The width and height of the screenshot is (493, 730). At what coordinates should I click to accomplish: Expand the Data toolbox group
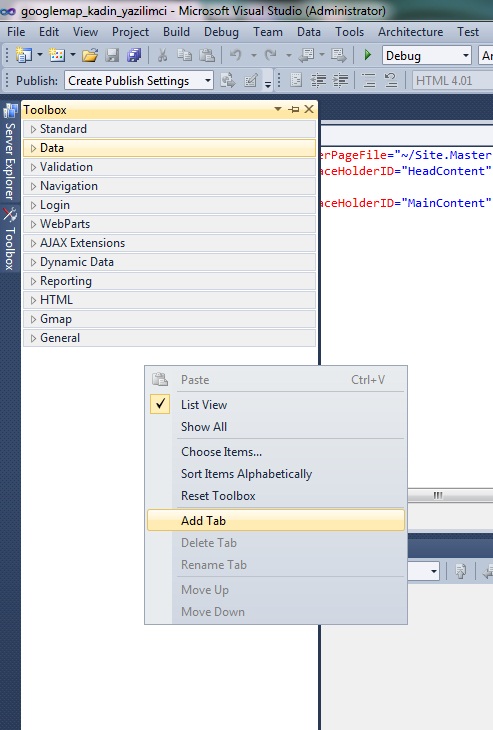(33, 148)
